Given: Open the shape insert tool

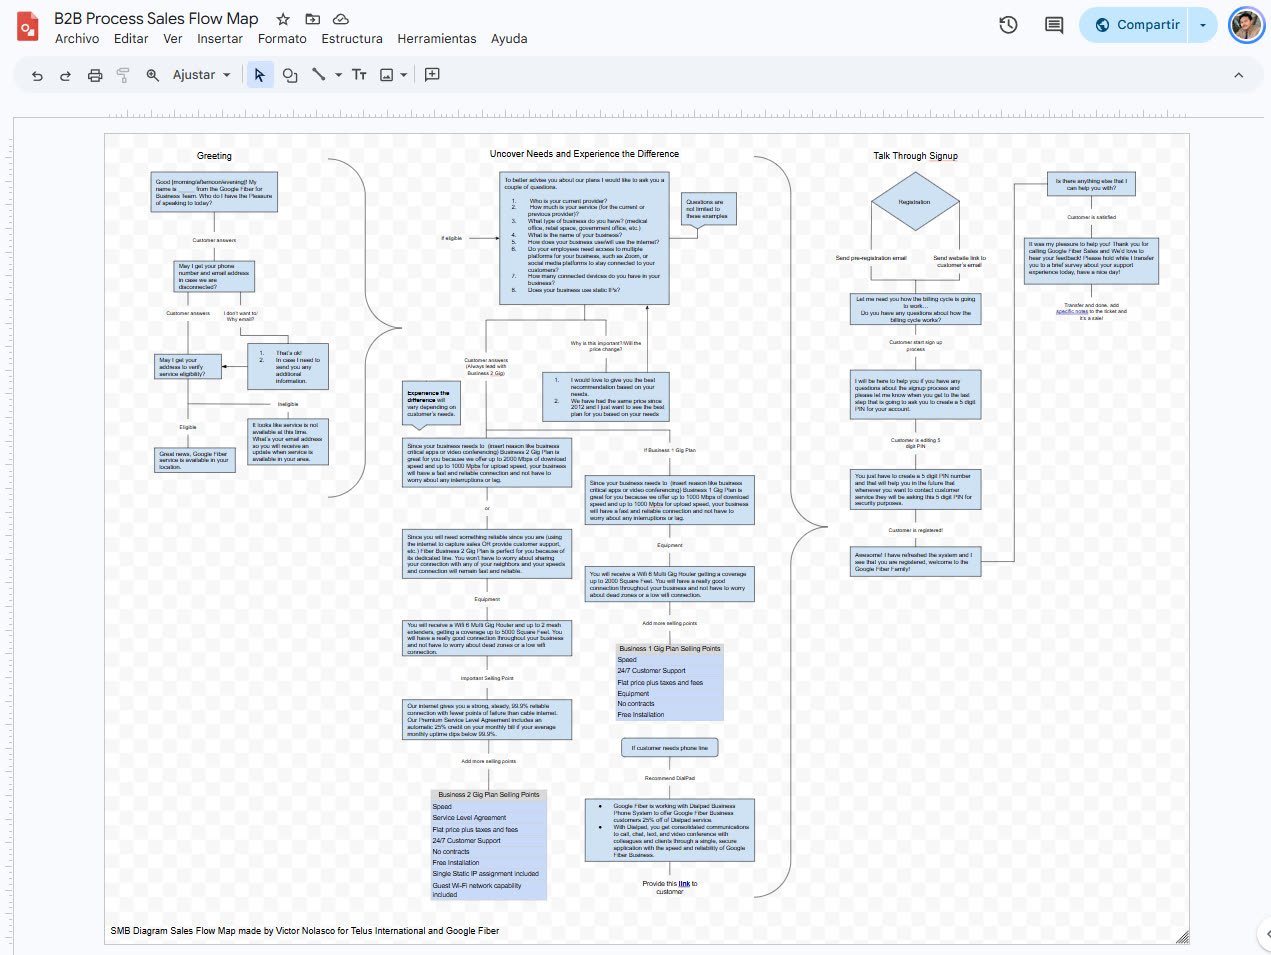Looking at the screenshot, I should [x=290, y=75].
